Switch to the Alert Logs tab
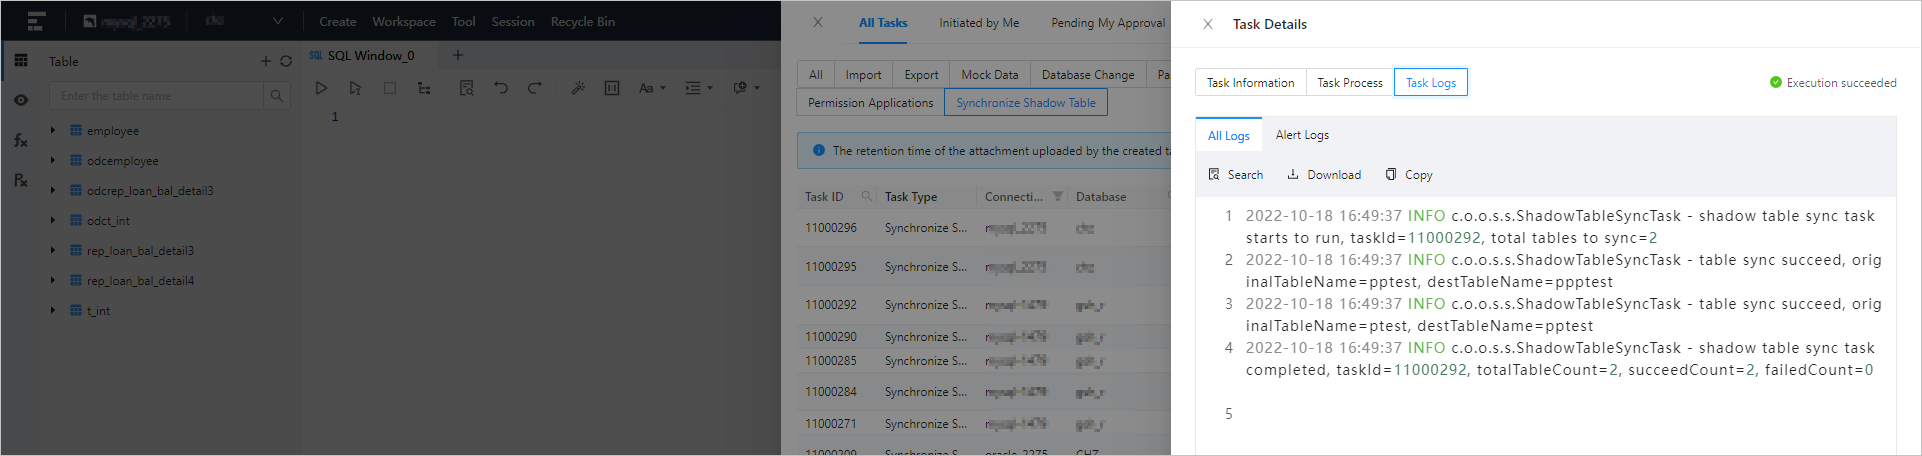 coord(1302,135)
